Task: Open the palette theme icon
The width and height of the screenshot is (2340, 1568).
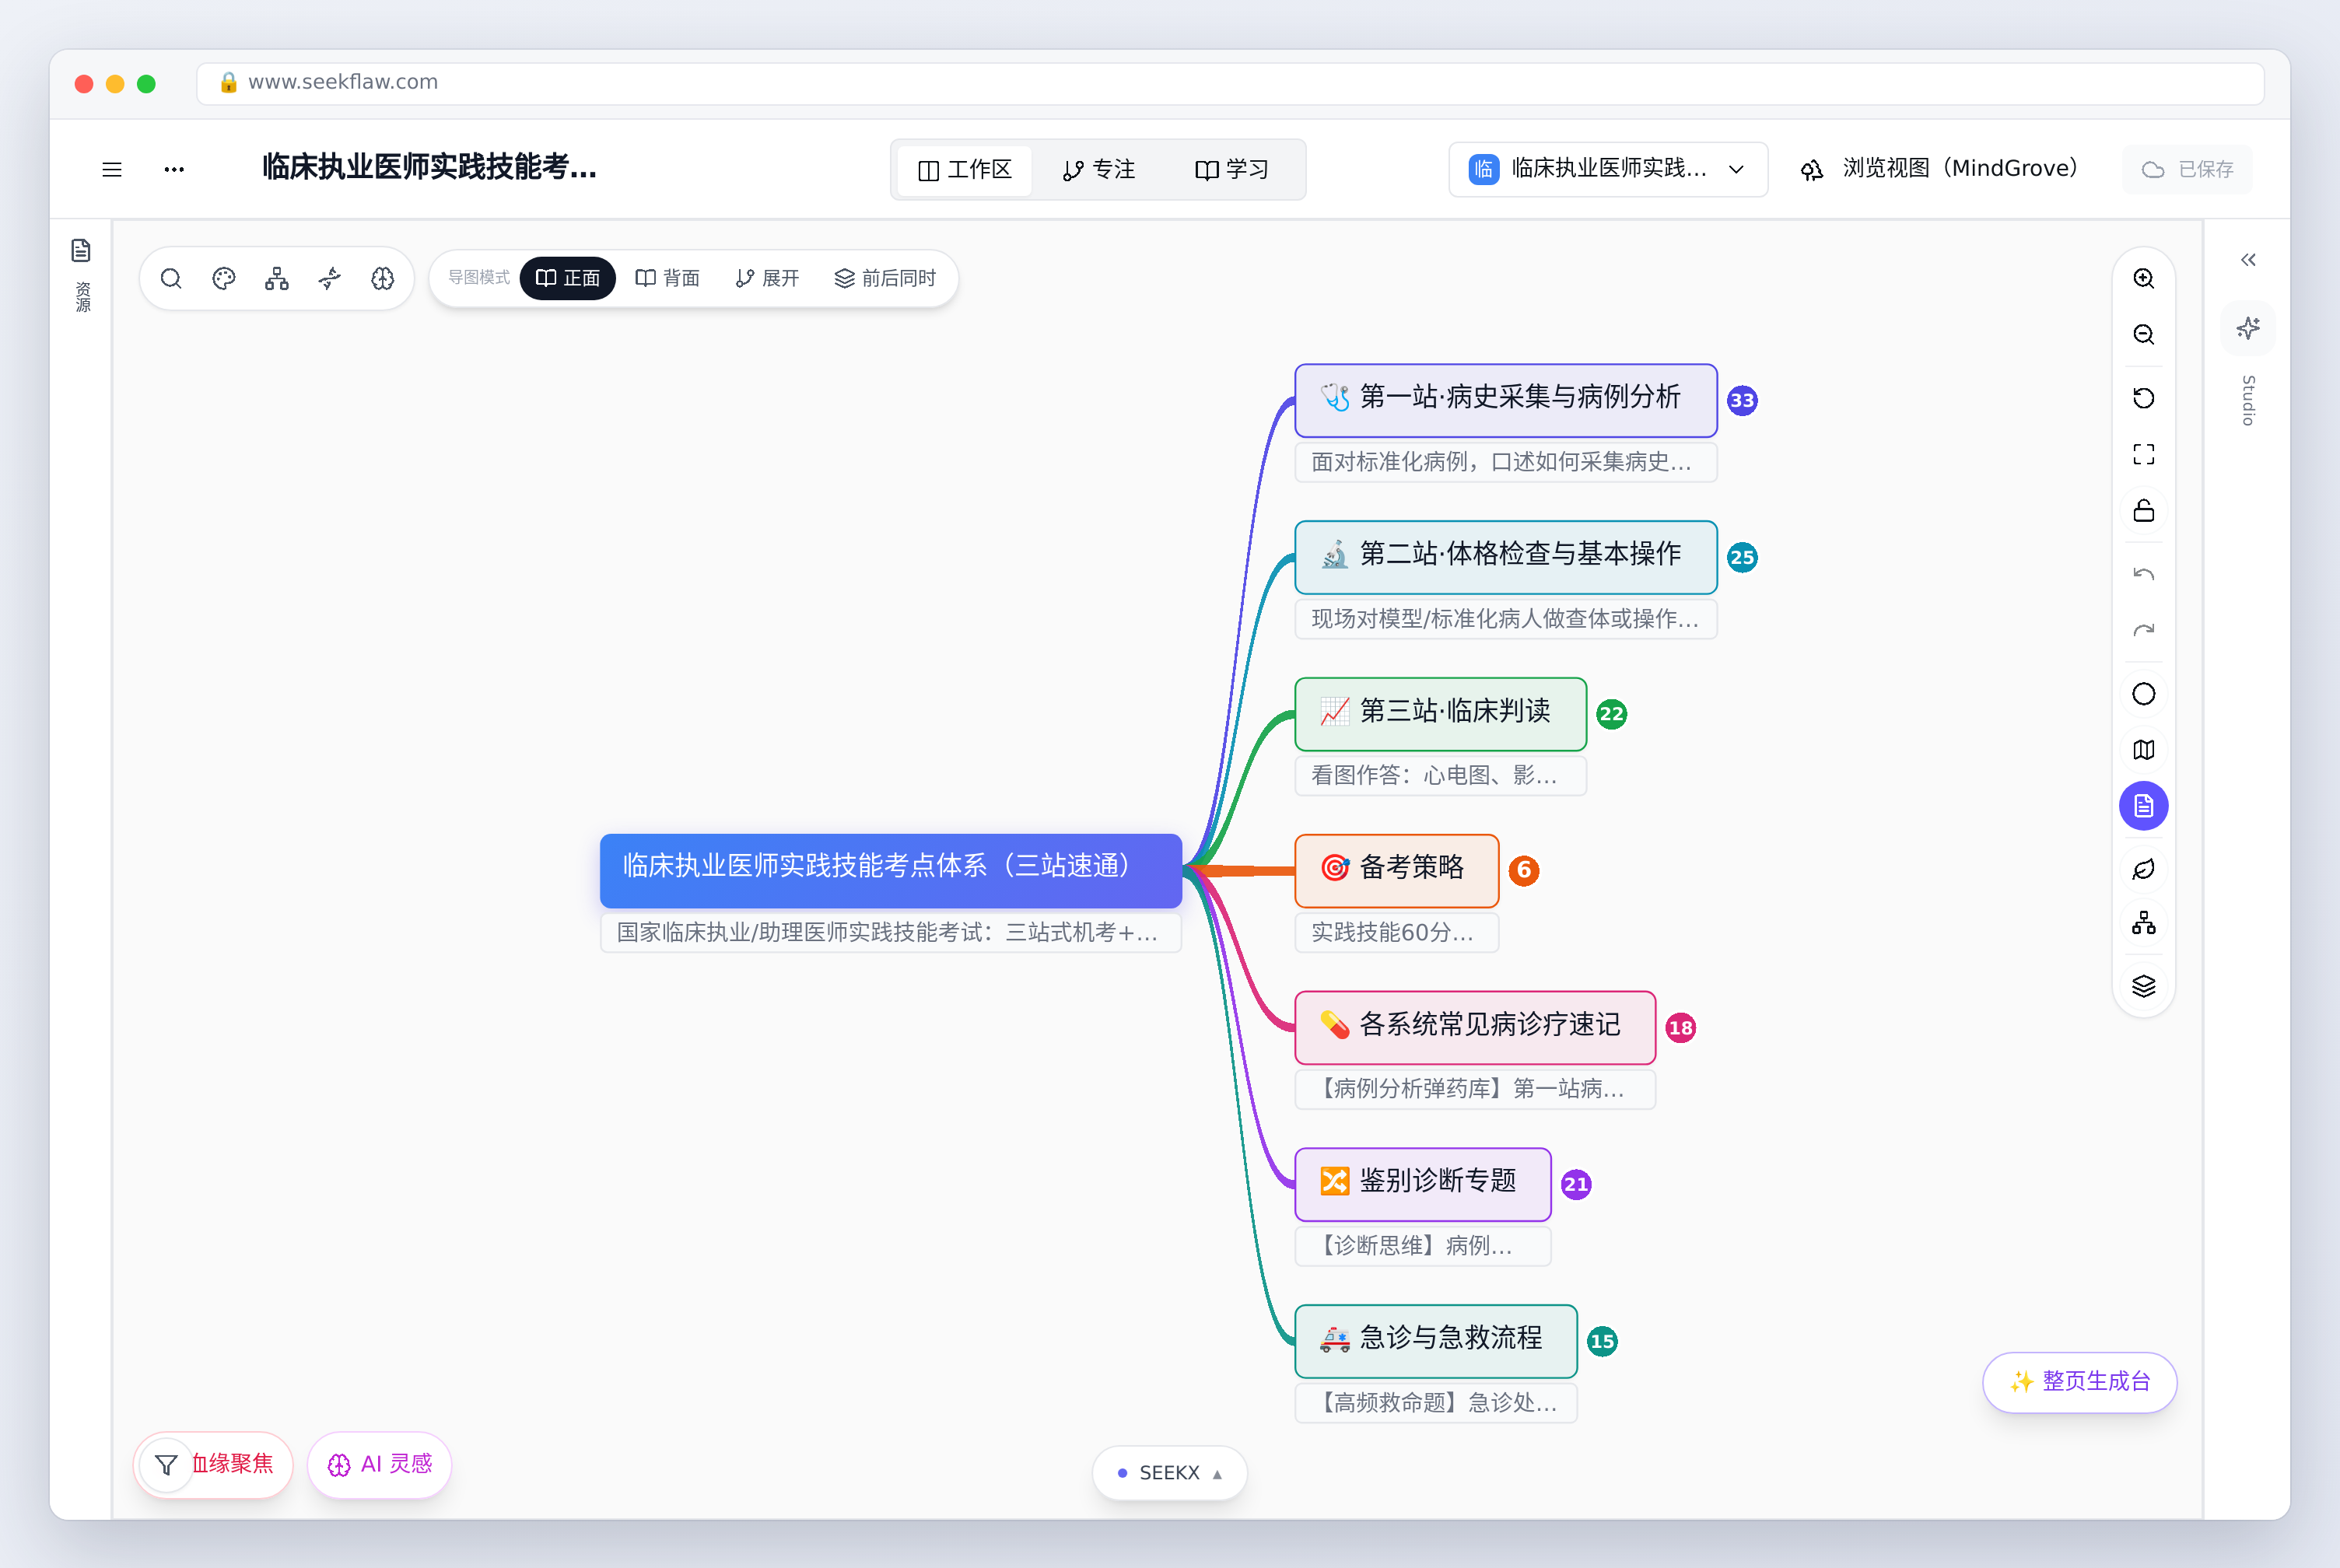Action: 224,278
